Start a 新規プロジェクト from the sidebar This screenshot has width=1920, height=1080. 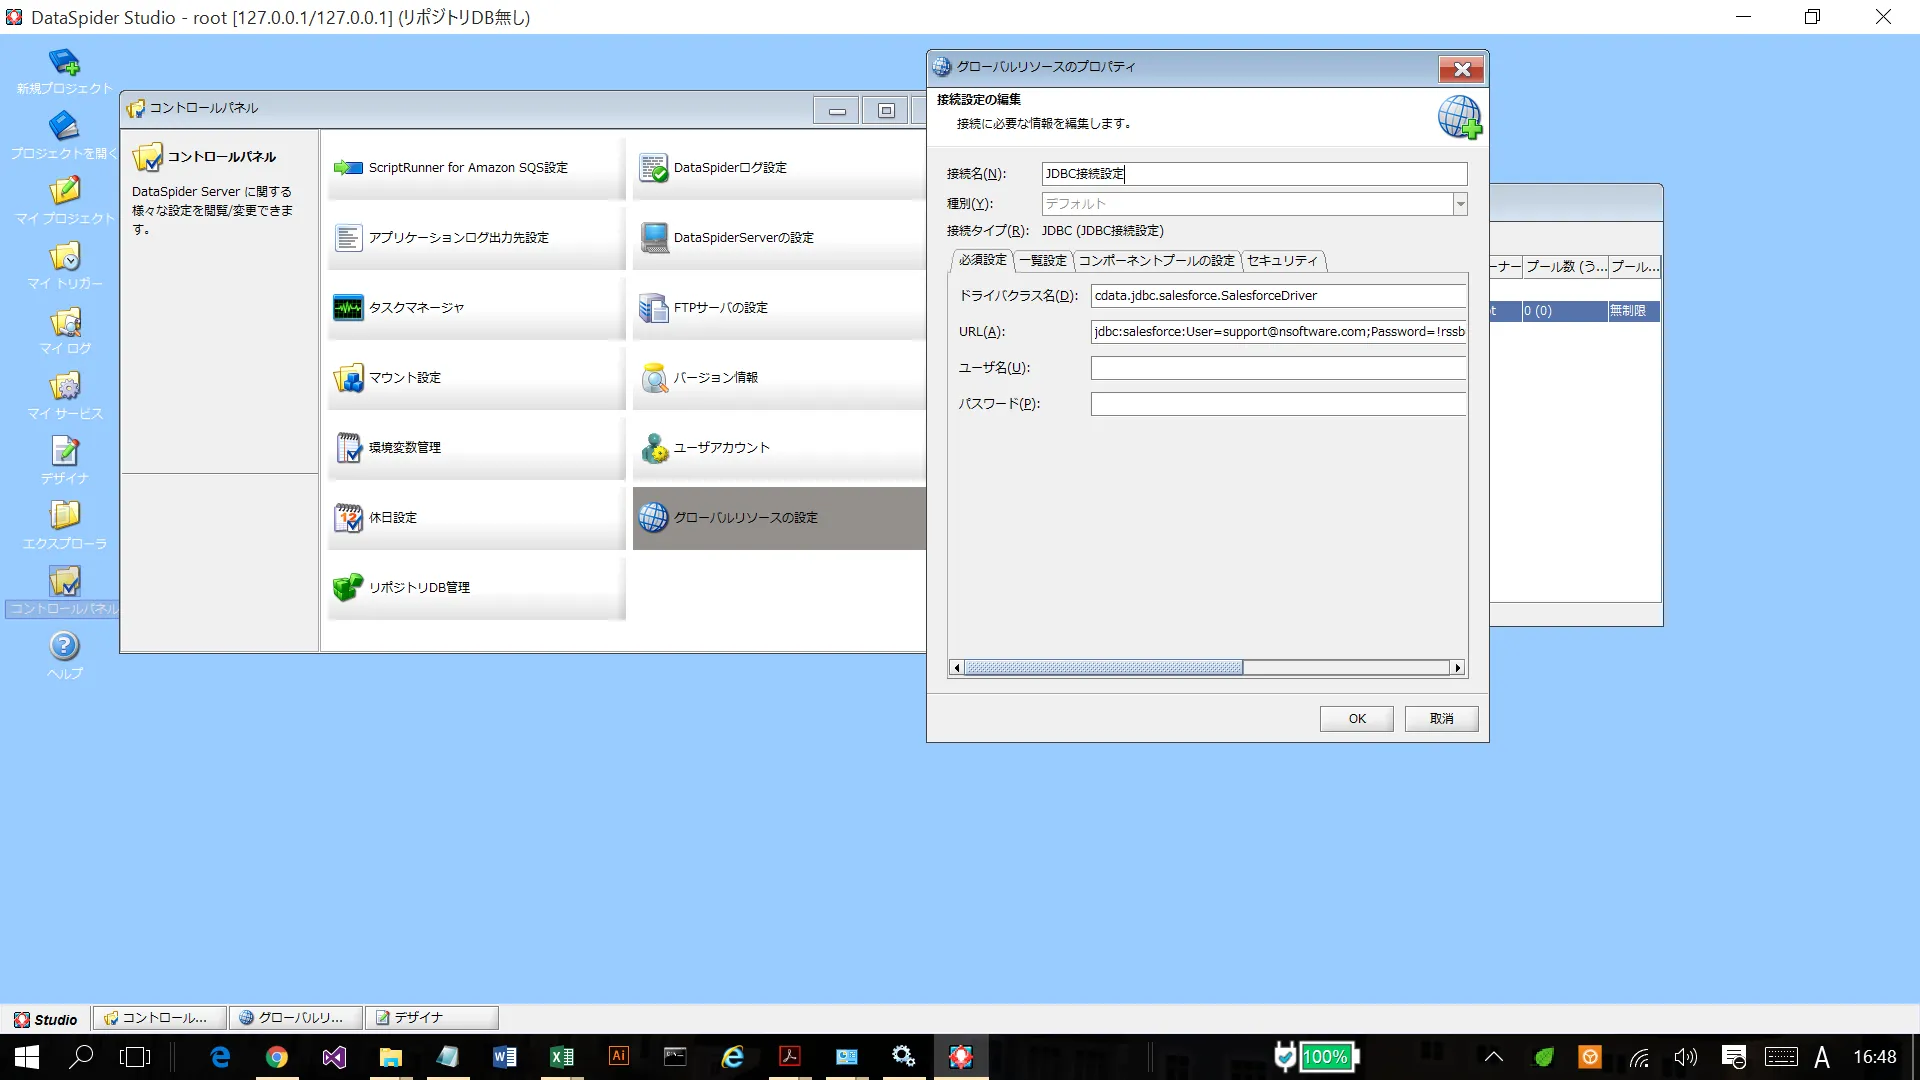[64, 70]
